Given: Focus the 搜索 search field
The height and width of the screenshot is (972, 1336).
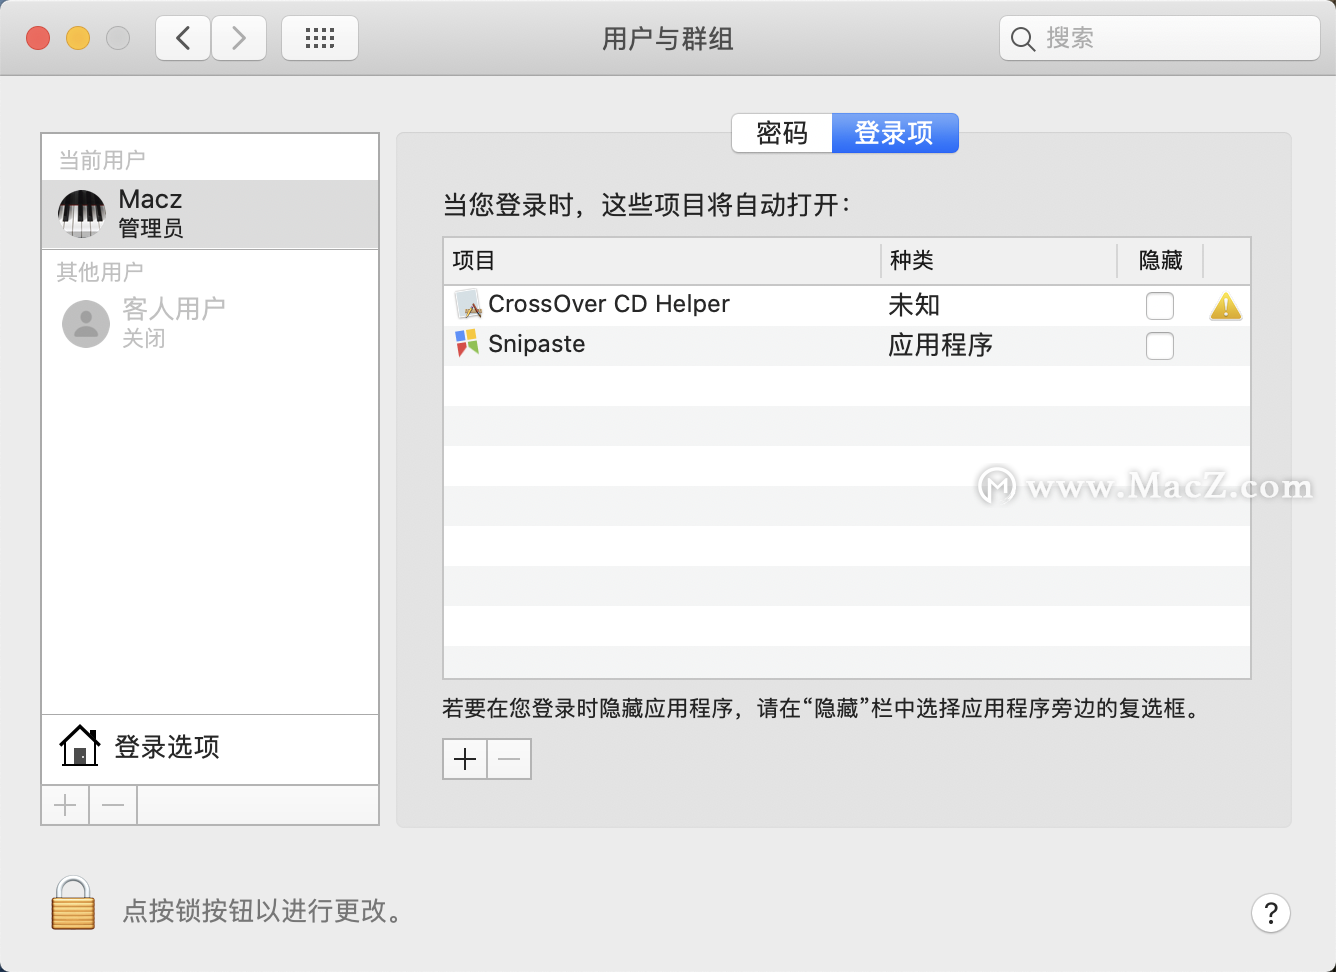Looking at the screenshot, I should tap(1160, 39).
